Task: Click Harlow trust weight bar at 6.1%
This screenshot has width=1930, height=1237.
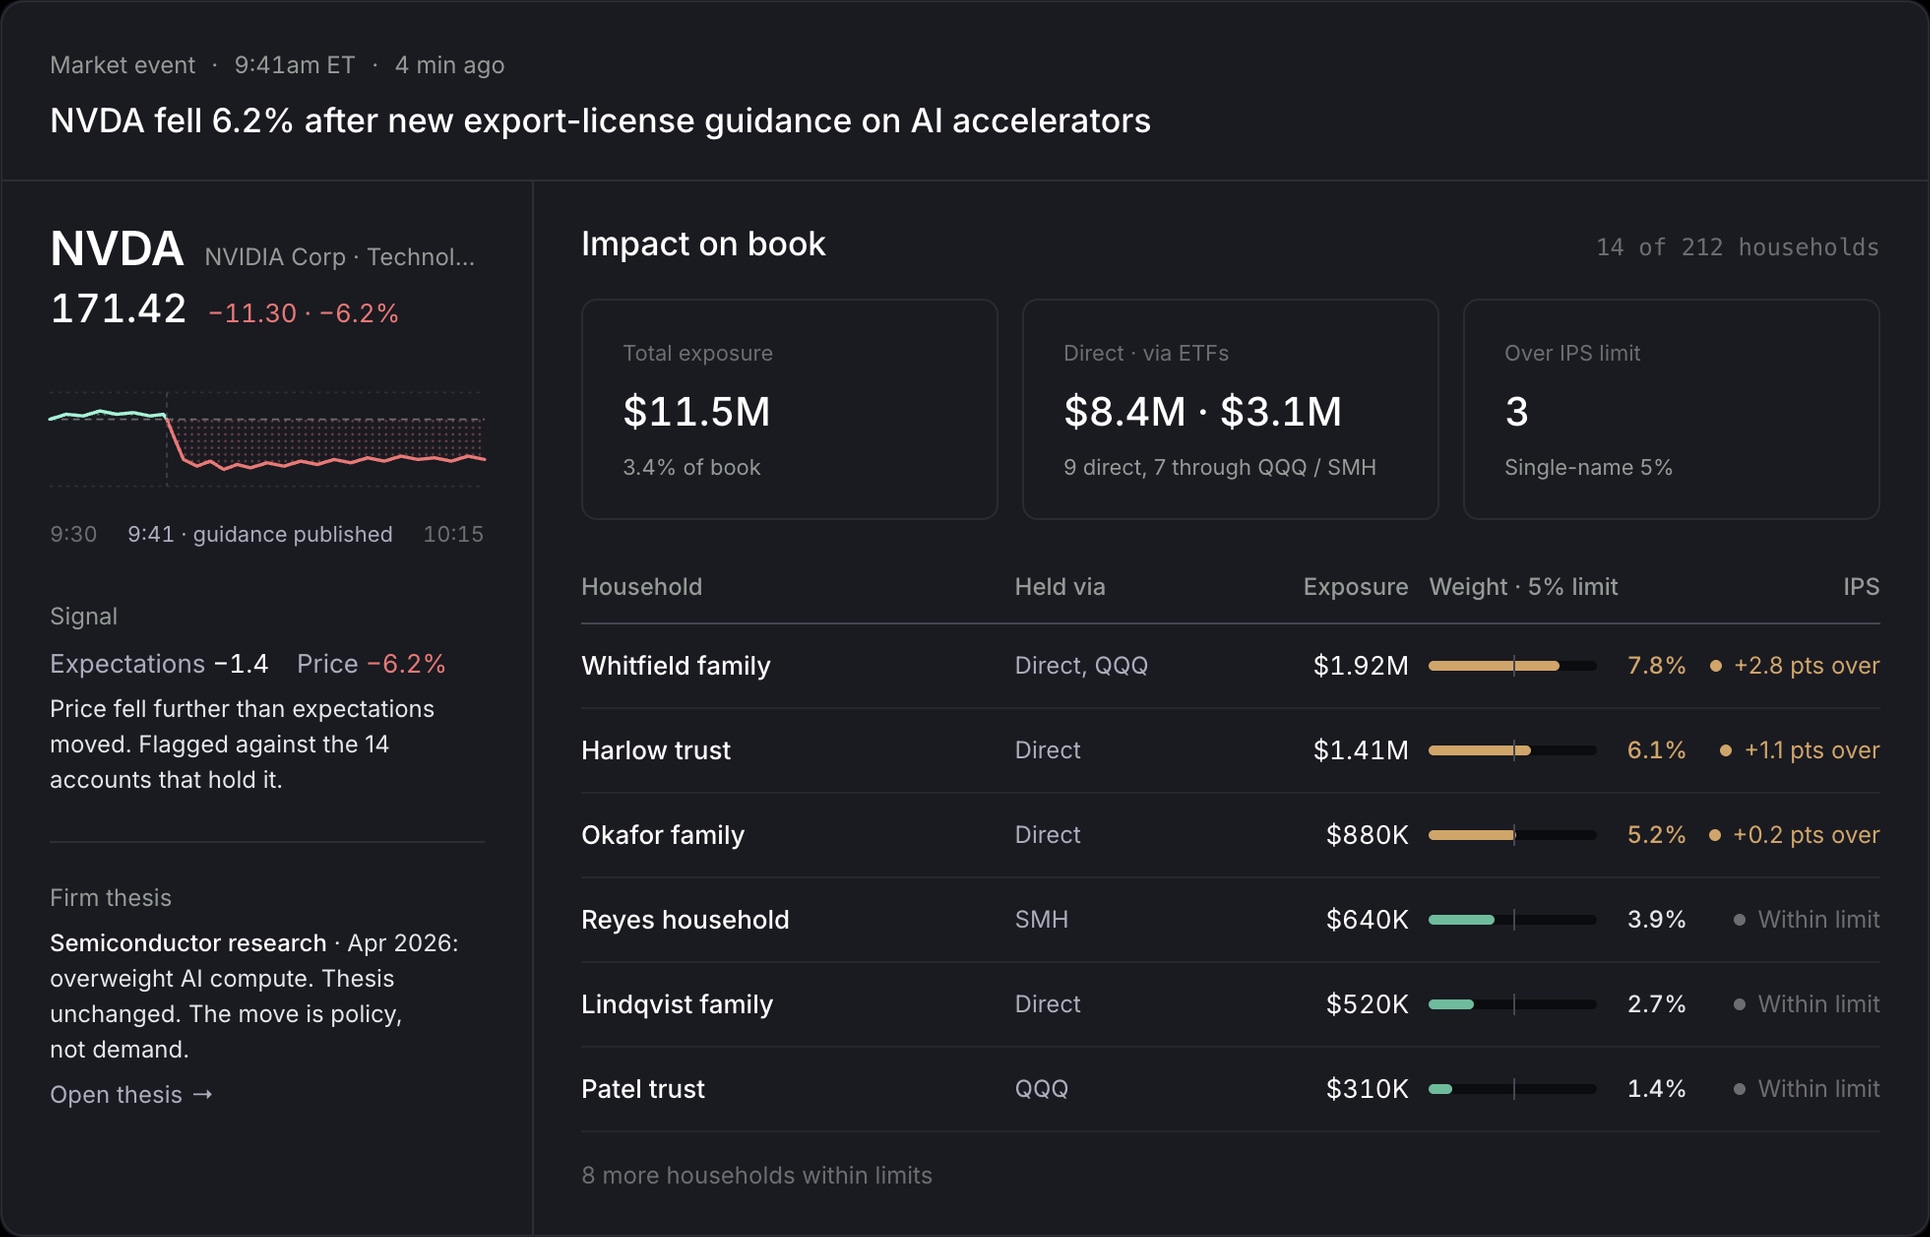Action: click(1512, 750)
